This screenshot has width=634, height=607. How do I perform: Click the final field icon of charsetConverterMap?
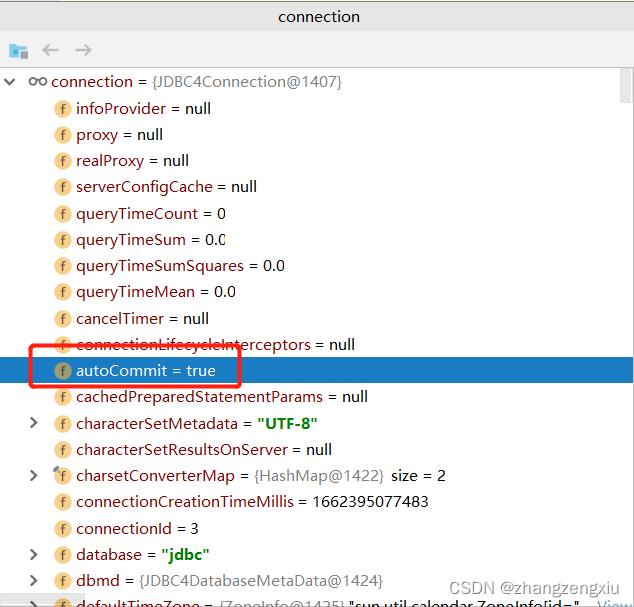63,476
